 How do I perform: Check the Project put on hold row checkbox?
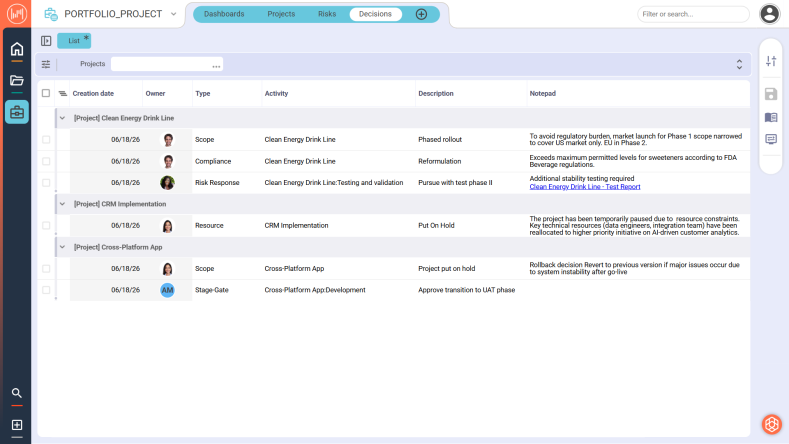(x=46, y=268)
